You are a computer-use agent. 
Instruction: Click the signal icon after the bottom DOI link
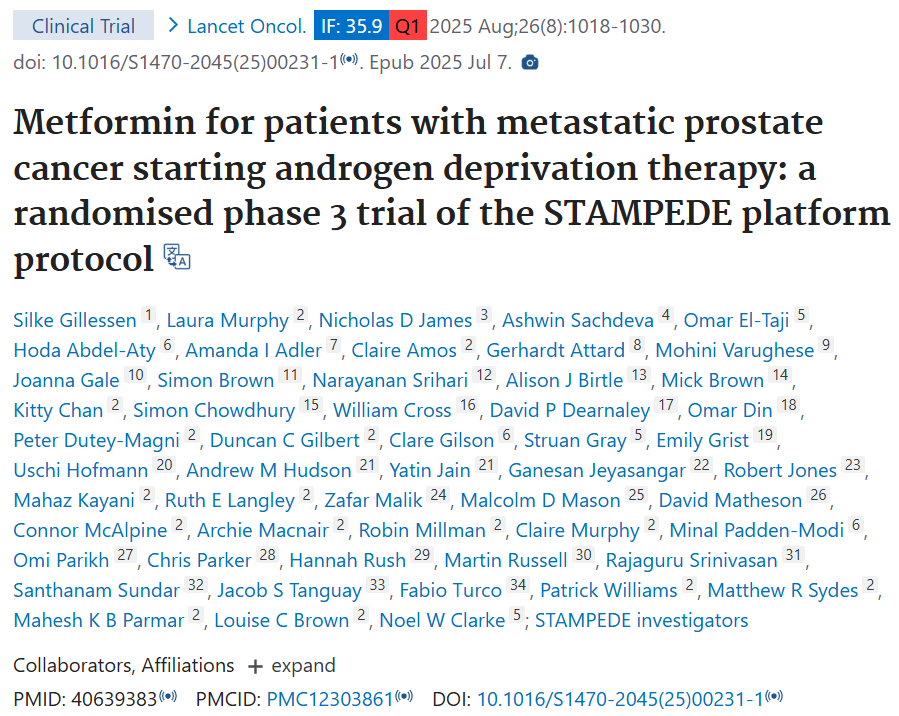coord(773,698)
